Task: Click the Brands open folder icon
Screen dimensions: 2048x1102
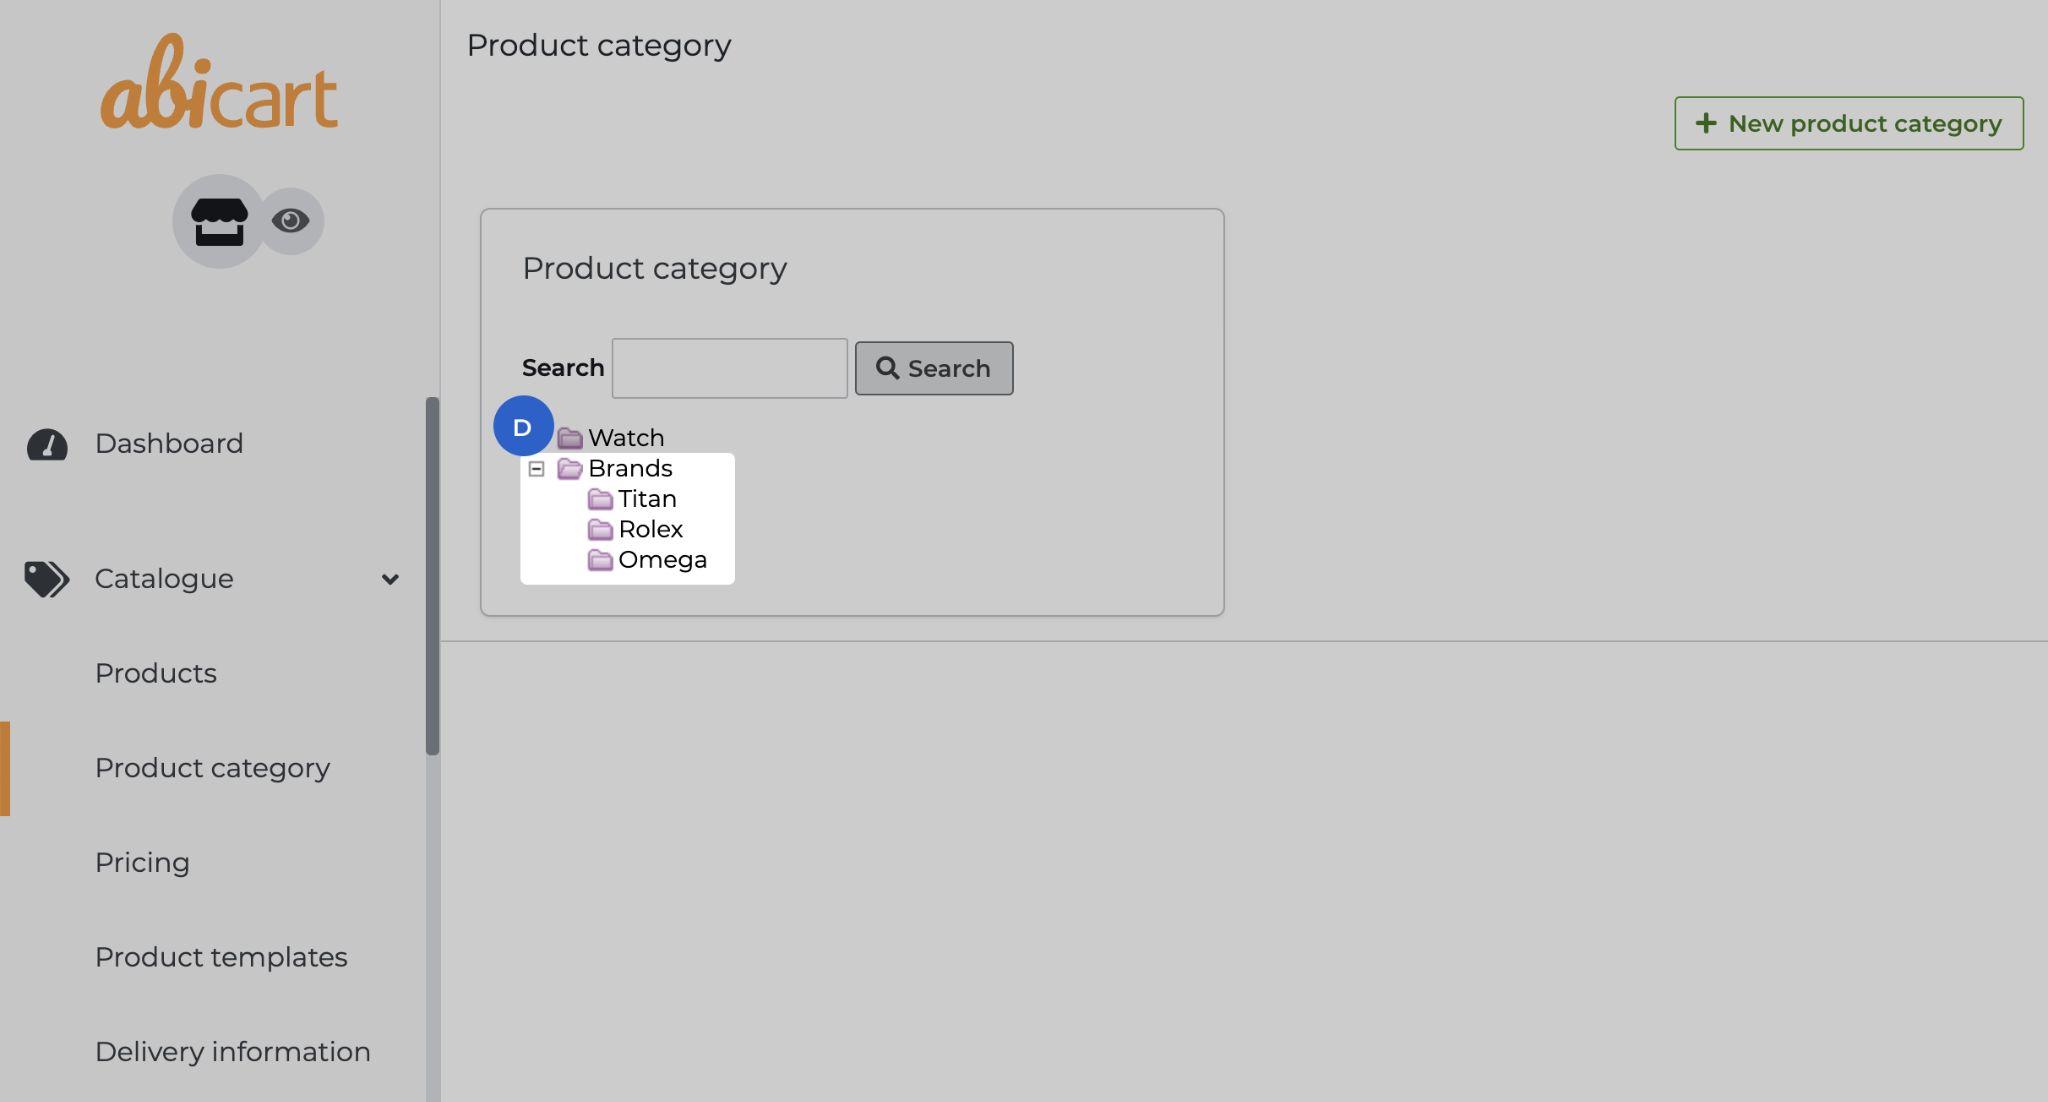Action: [x=570, y=468]
